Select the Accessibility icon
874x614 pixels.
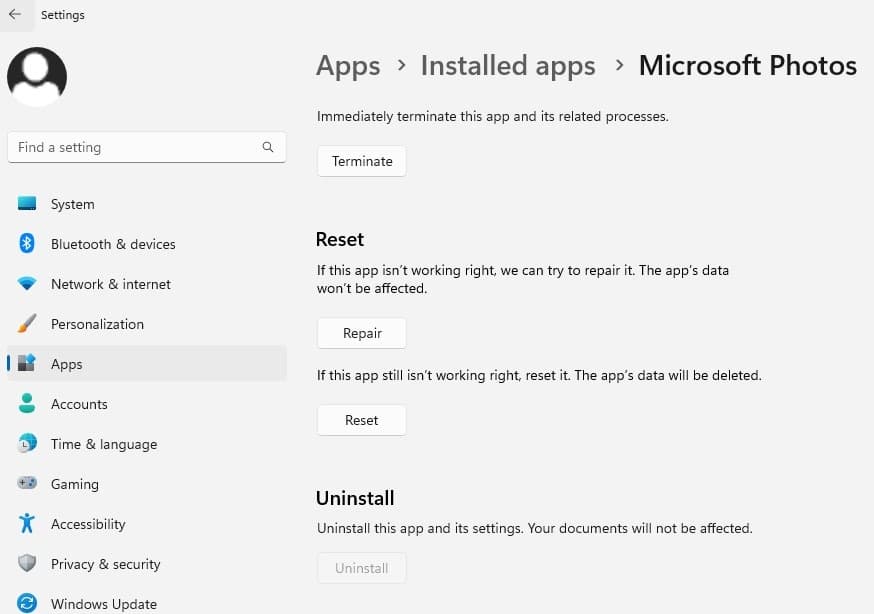[26, 523]
